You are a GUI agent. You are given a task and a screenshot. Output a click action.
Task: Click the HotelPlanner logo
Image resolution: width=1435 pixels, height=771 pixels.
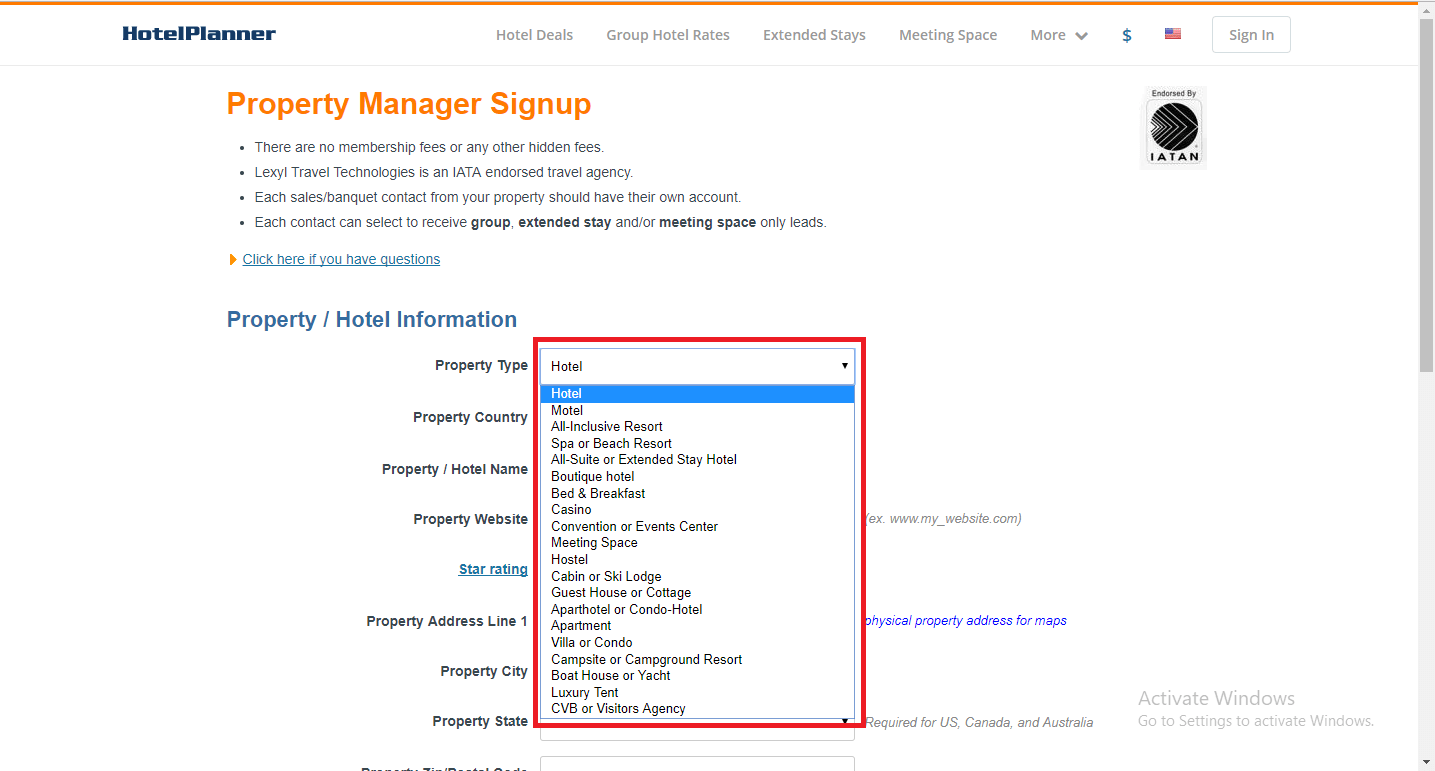199,34
